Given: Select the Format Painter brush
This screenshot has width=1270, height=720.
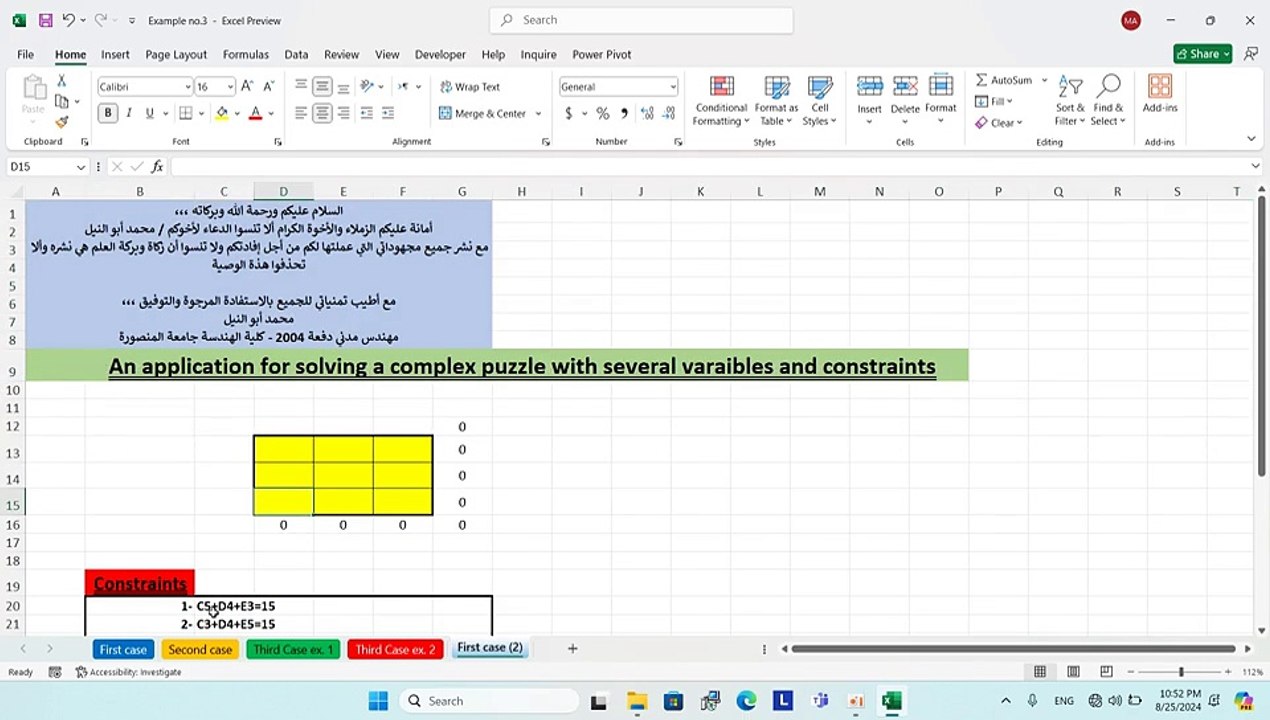Looking at the screenshot, I should click(x=62, y=122).
